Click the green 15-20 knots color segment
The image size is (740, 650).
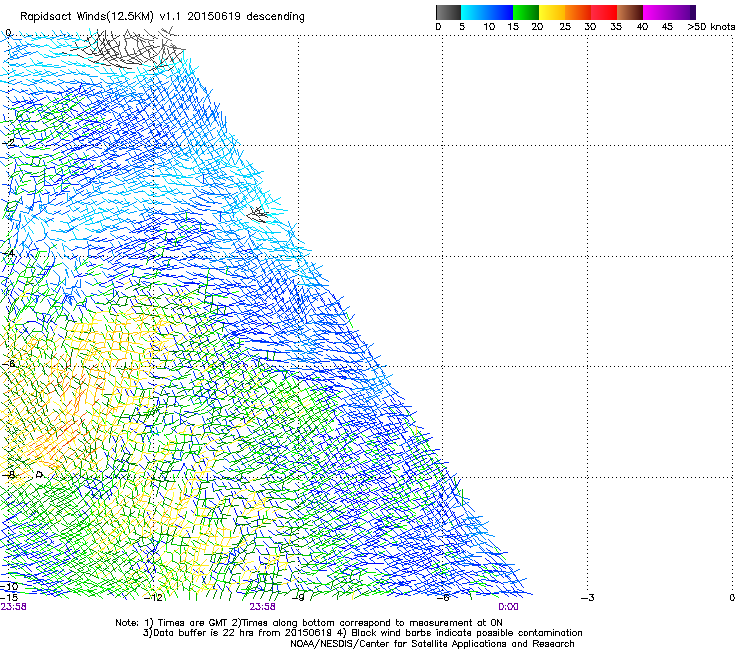pyautogui.click(x=526, y=12)
